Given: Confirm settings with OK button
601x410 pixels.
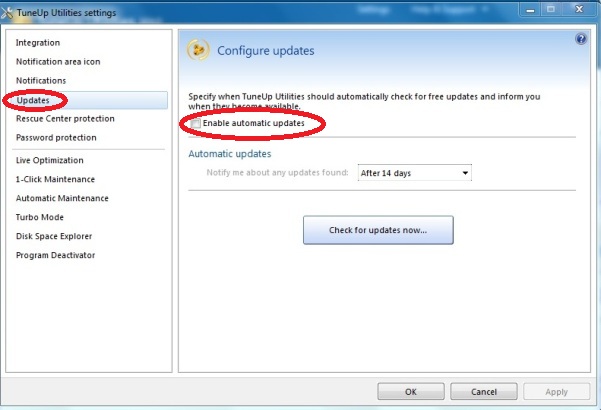Looking at the screenshot, I should pos(411,392).
